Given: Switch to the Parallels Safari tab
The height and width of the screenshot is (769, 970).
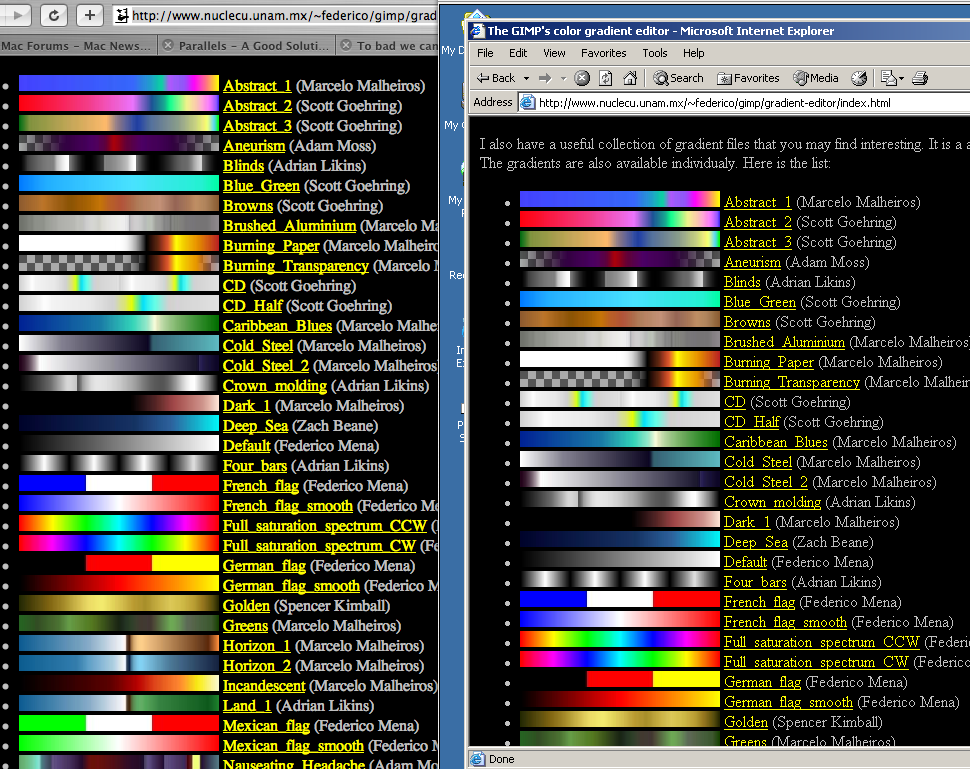Looking at the screenshot, I should coord(245,45).
